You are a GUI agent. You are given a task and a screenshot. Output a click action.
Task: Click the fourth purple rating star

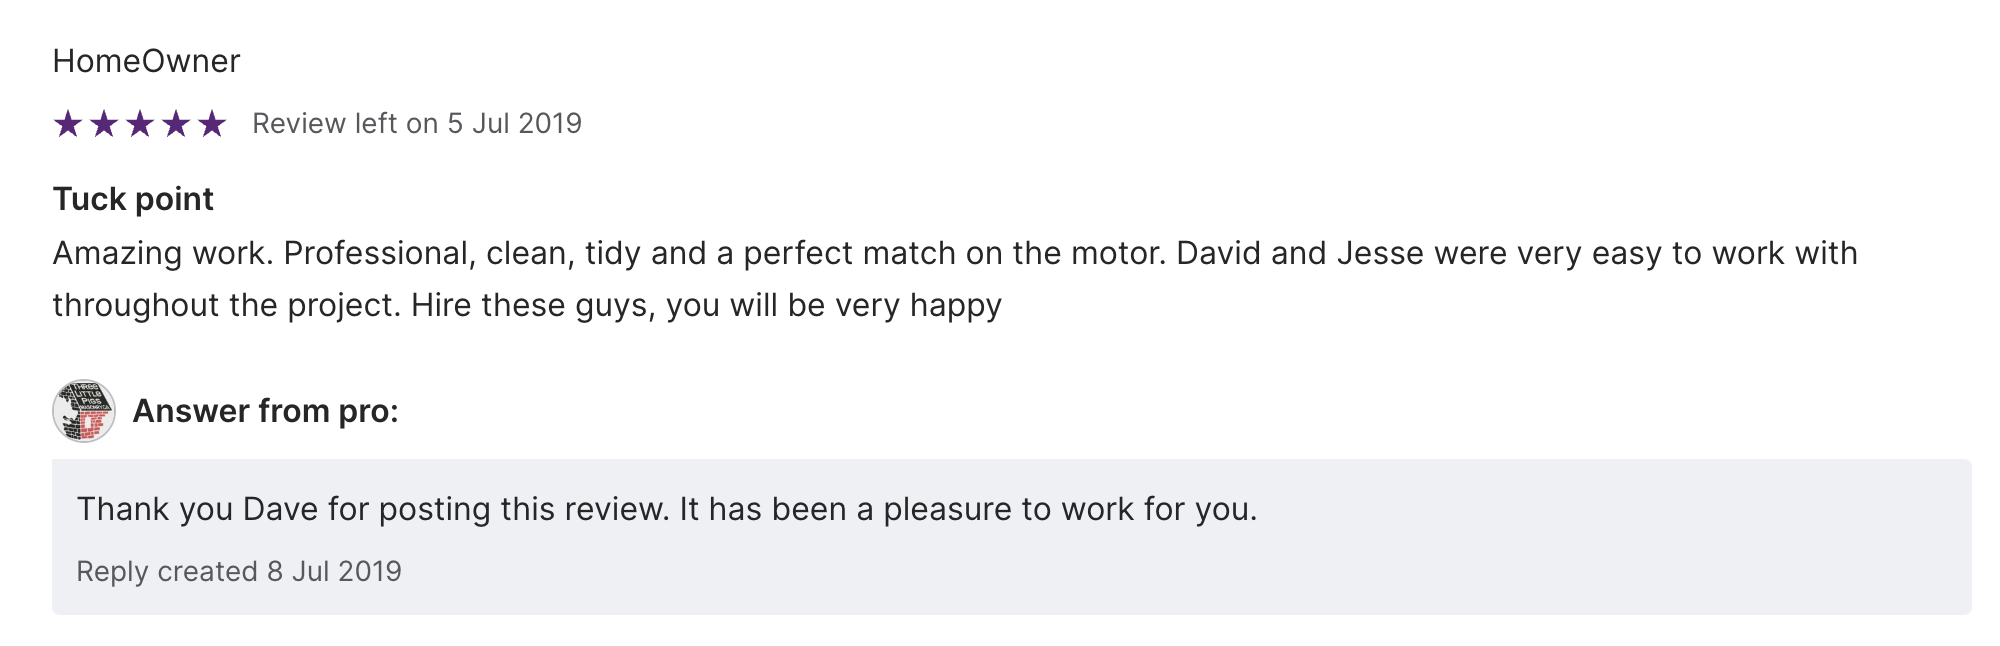[x=176, y=124]
